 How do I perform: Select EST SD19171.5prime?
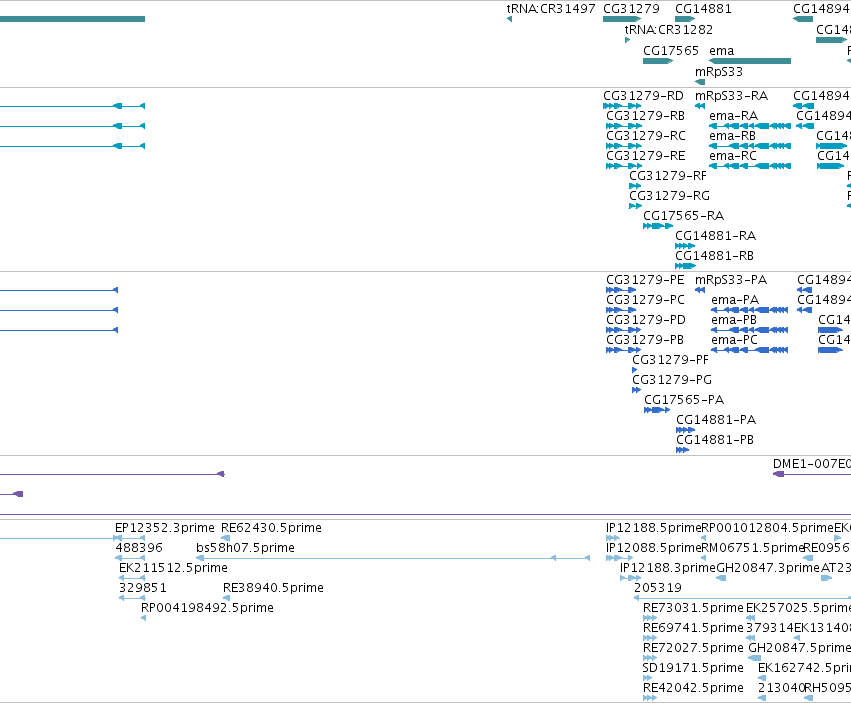693,668
